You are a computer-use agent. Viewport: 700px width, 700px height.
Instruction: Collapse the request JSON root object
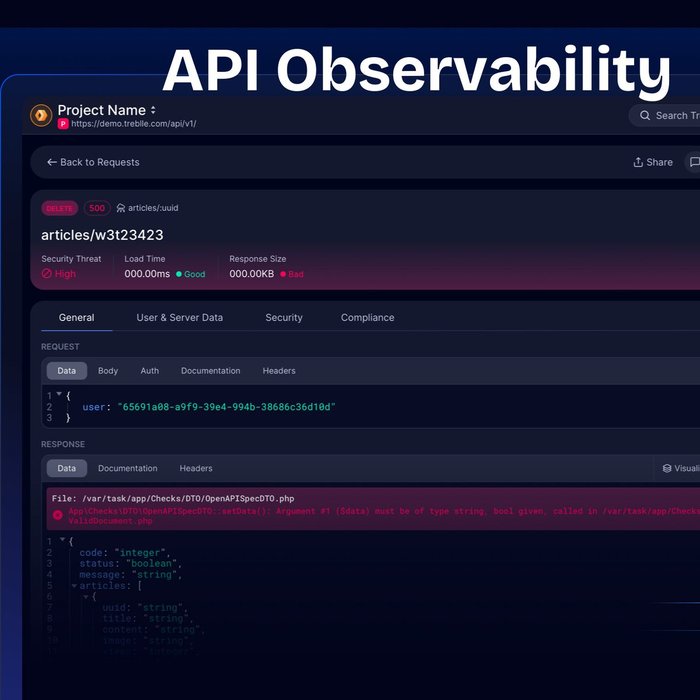pos(58,395)
